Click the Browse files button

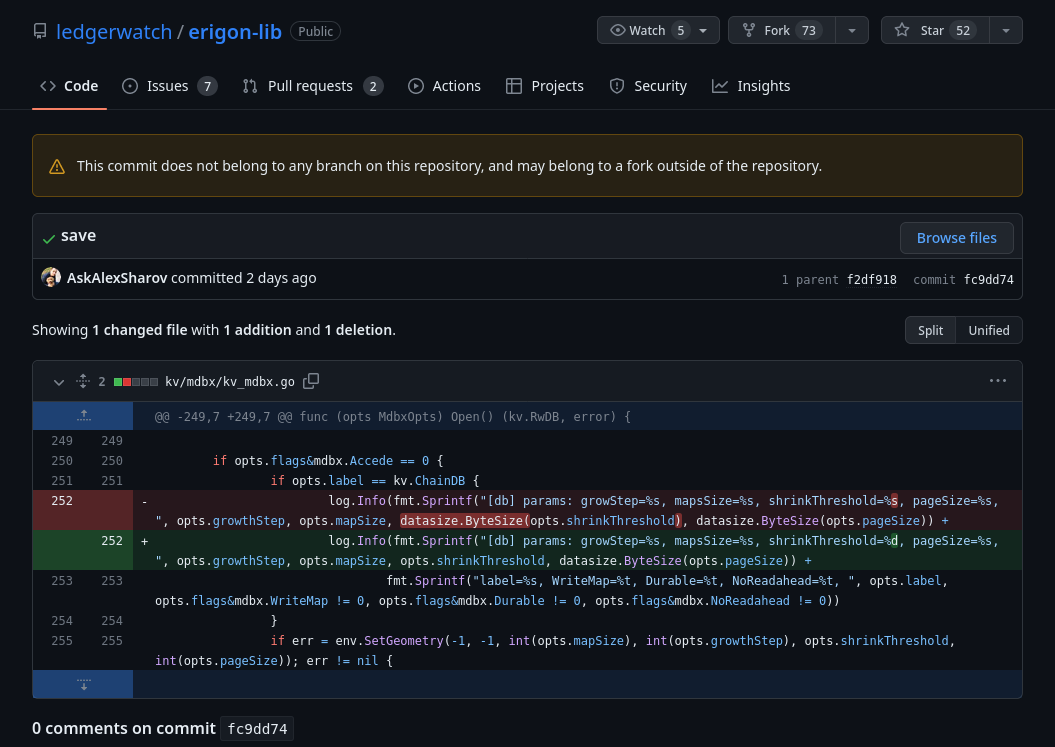point(956,238)
